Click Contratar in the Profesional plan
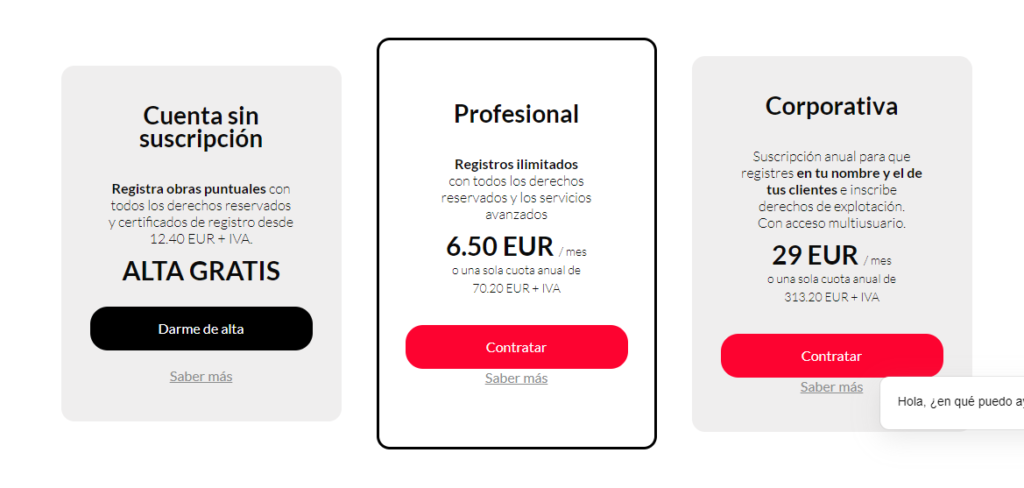Image resolution: width=1024 pixels, height=488 pixels. [517, 347]
